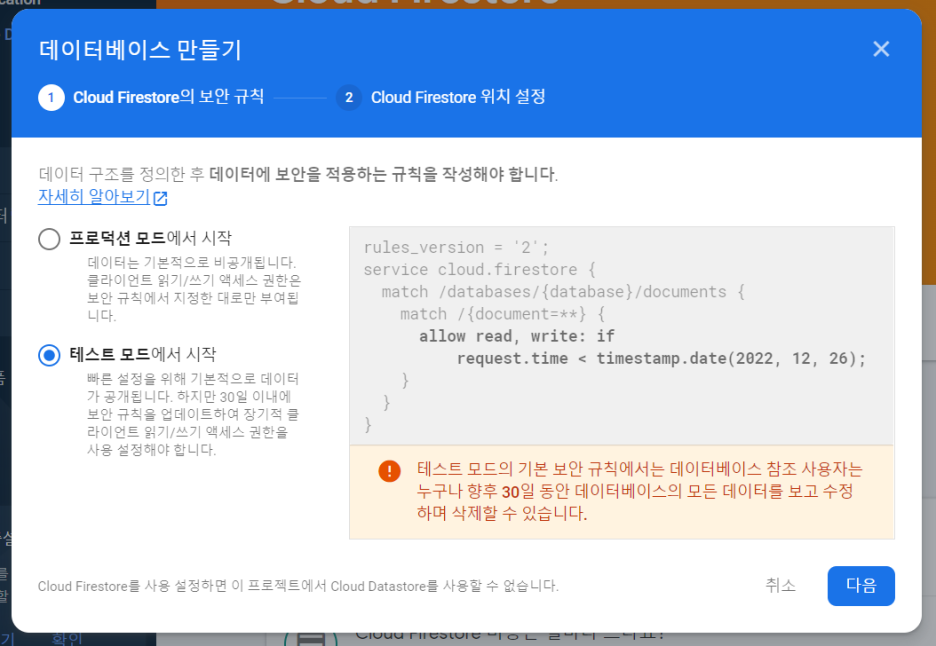The height and width of the screenshot is (646, 936).
Task: Click the 테스트 모드 description text
Action: 193,414
